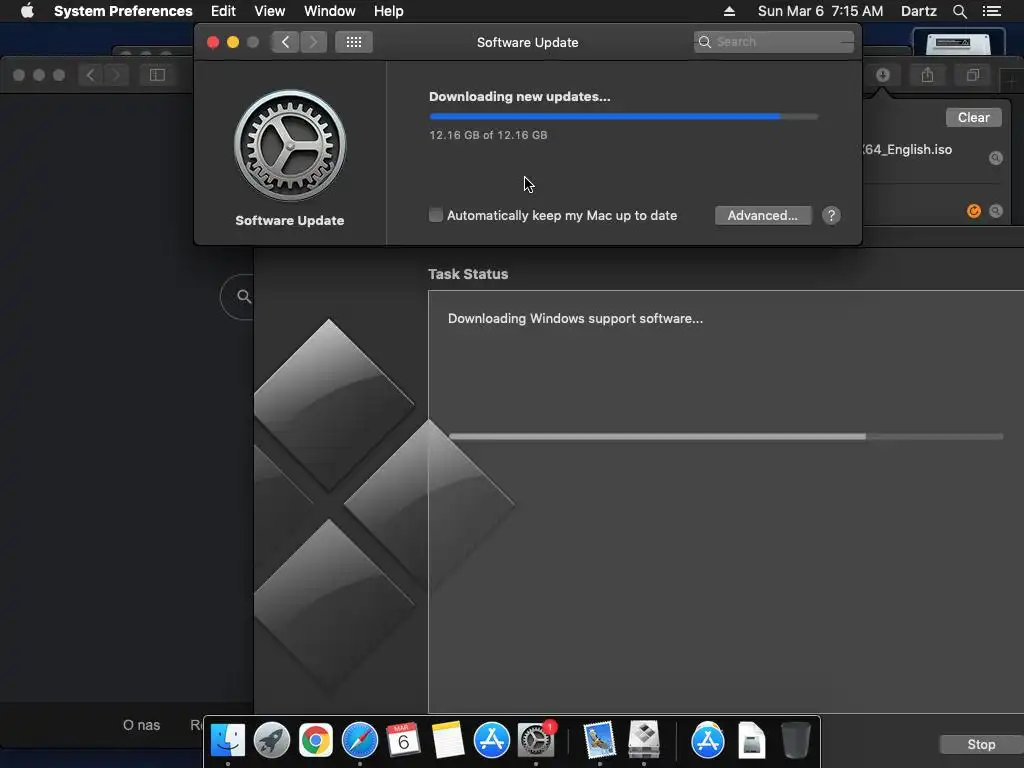
Task: Reveal second download with magnifier icon
Action: pos(995,211)
